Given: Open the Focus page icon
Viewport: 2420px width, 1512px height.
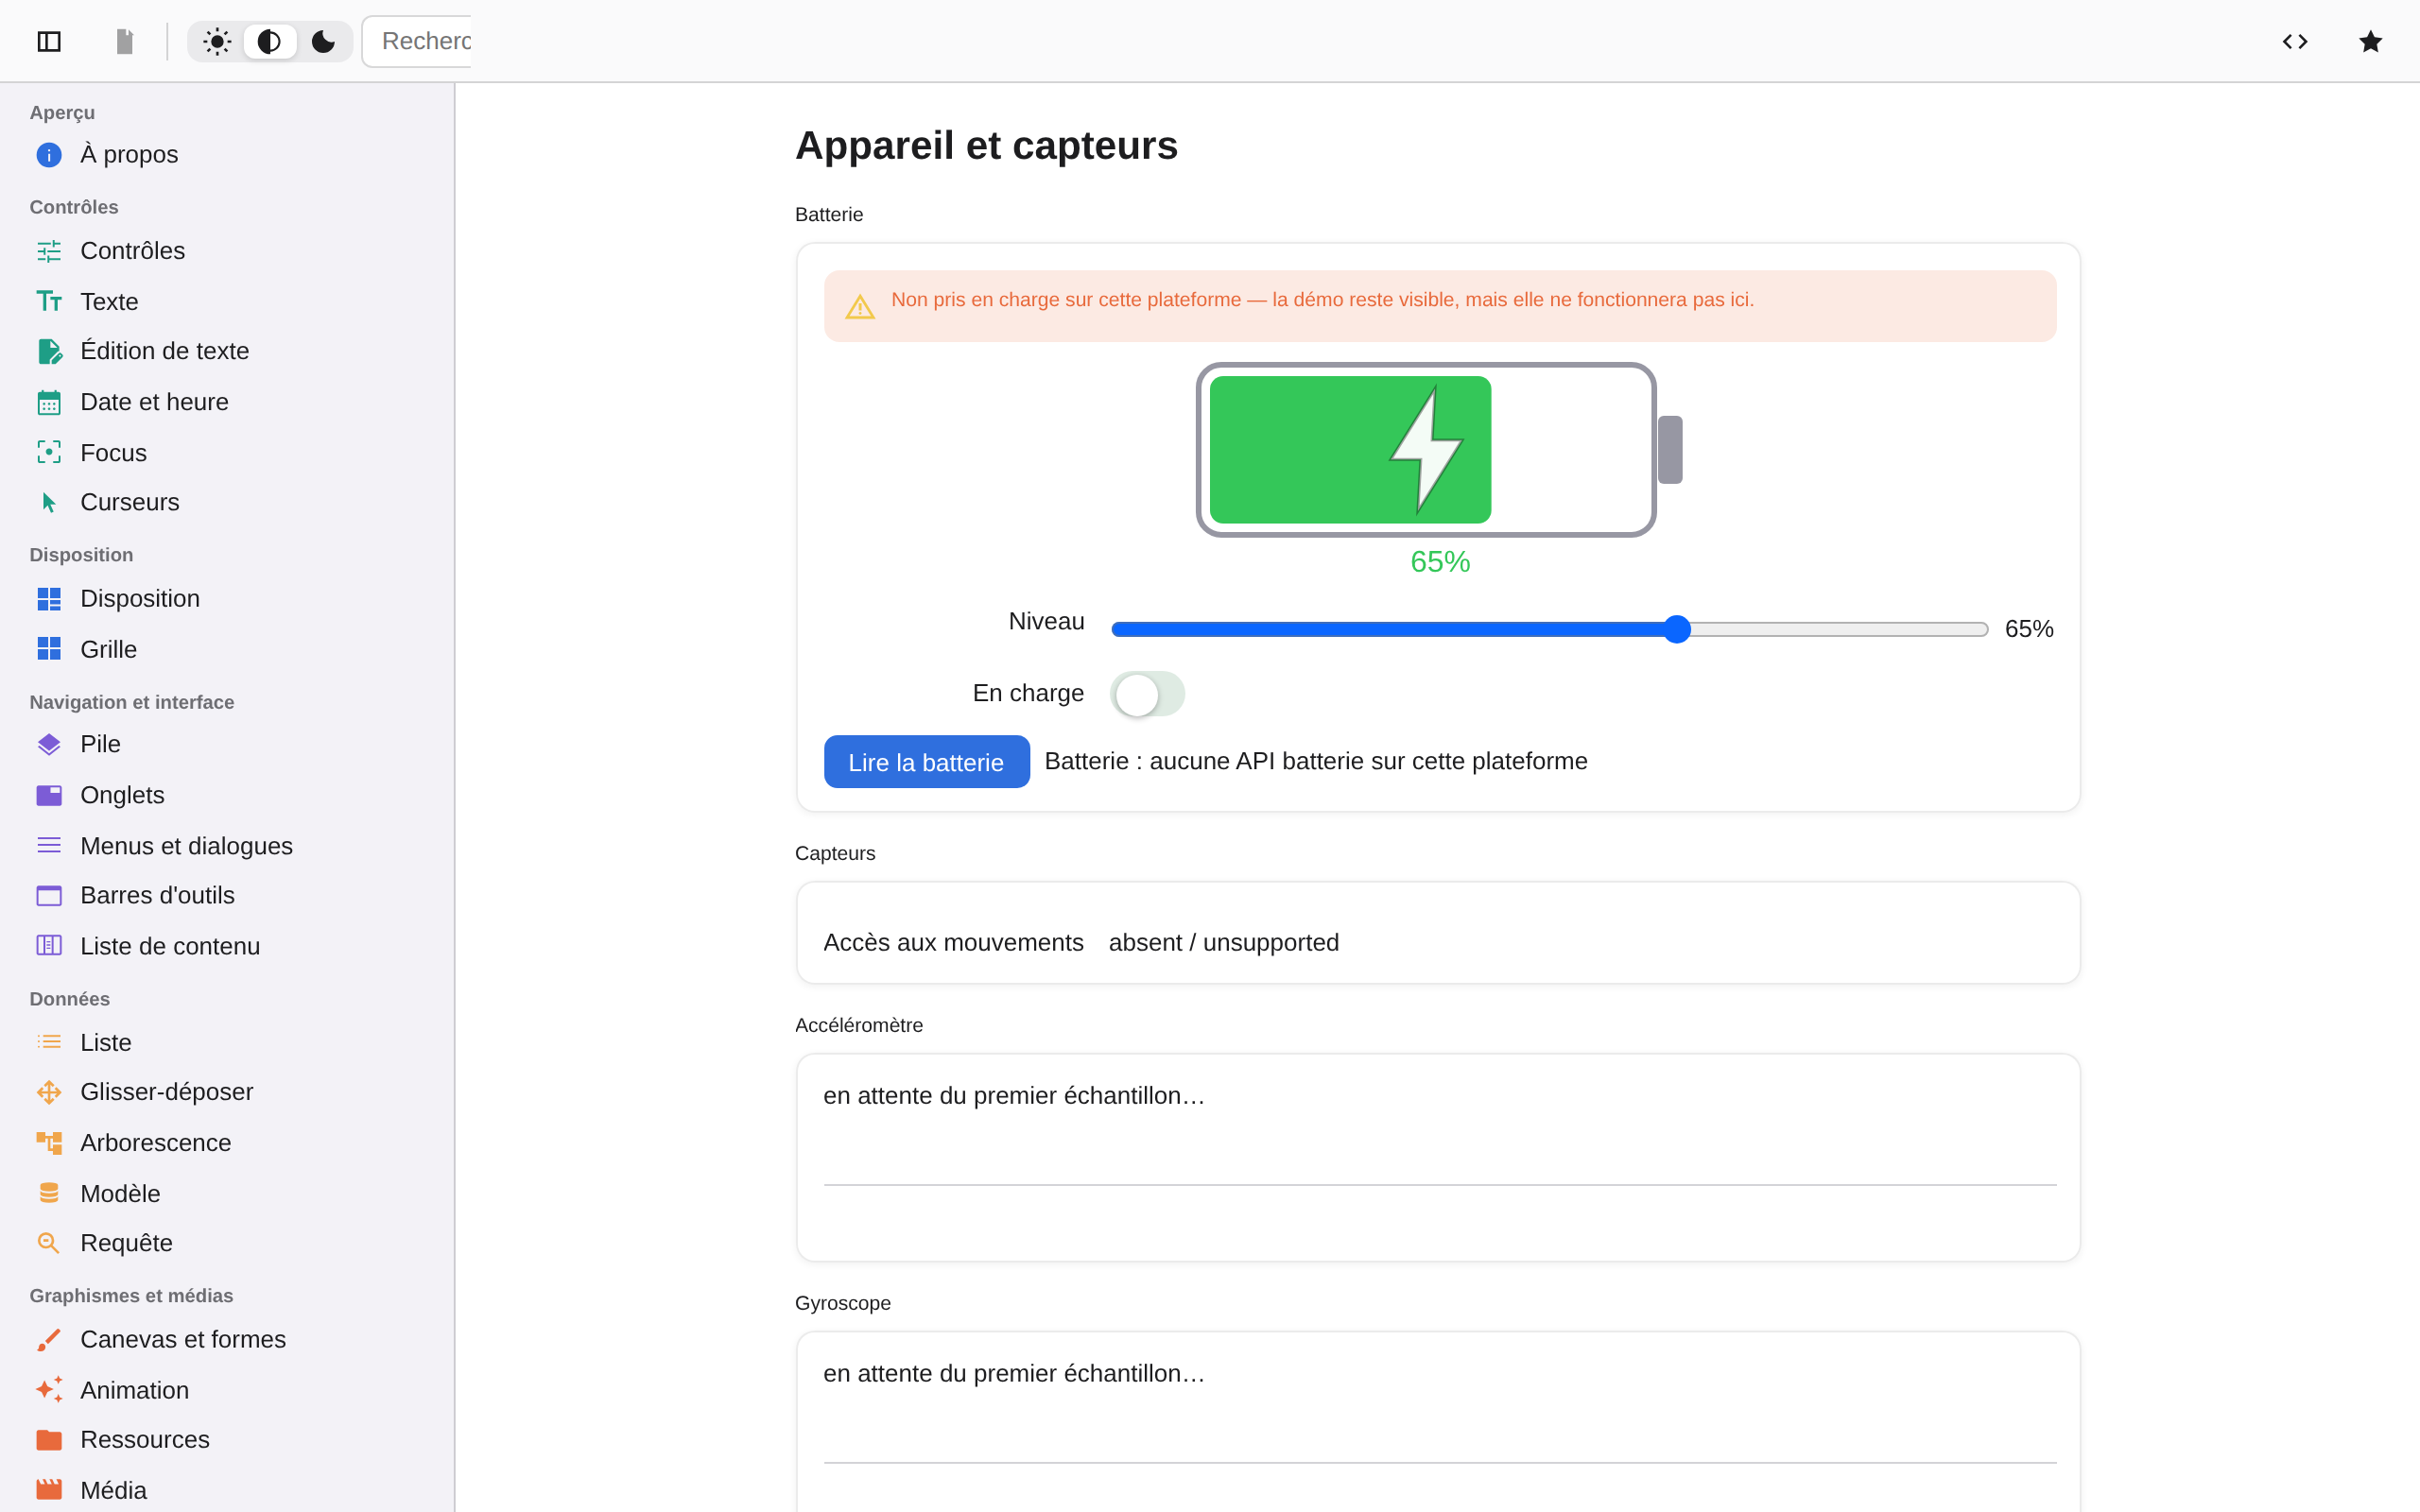Looking at the screenshot, I should [x=49, y=453].
